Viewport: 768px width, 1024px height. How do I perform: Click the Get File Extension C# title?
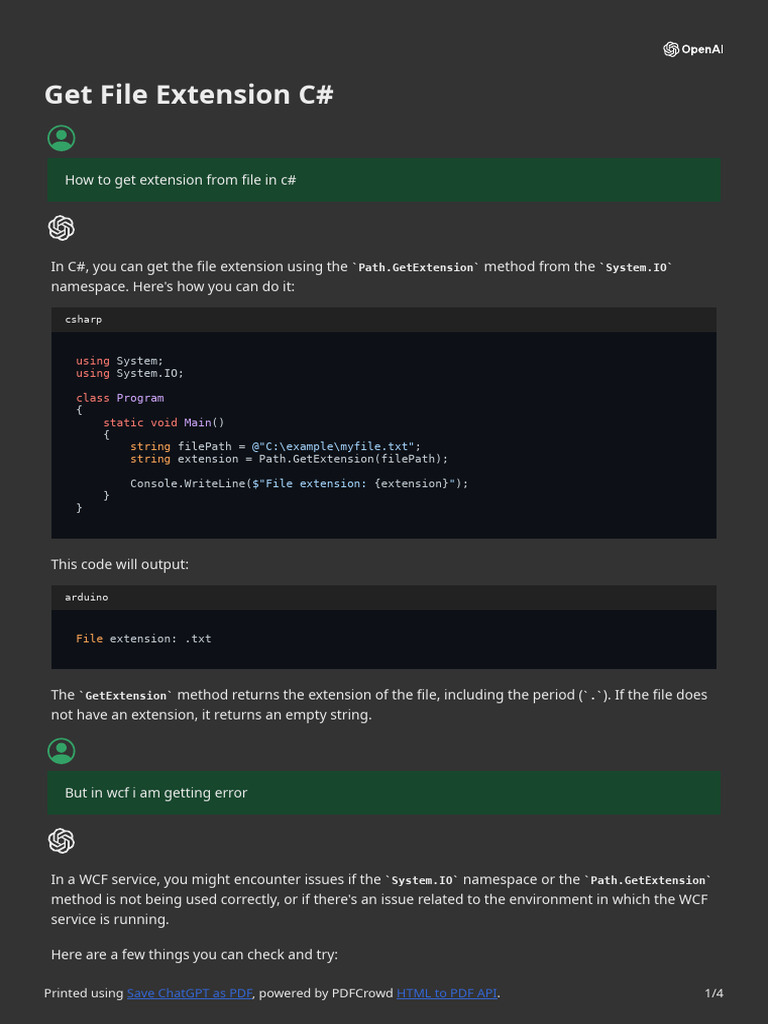(x=189, y=95)
